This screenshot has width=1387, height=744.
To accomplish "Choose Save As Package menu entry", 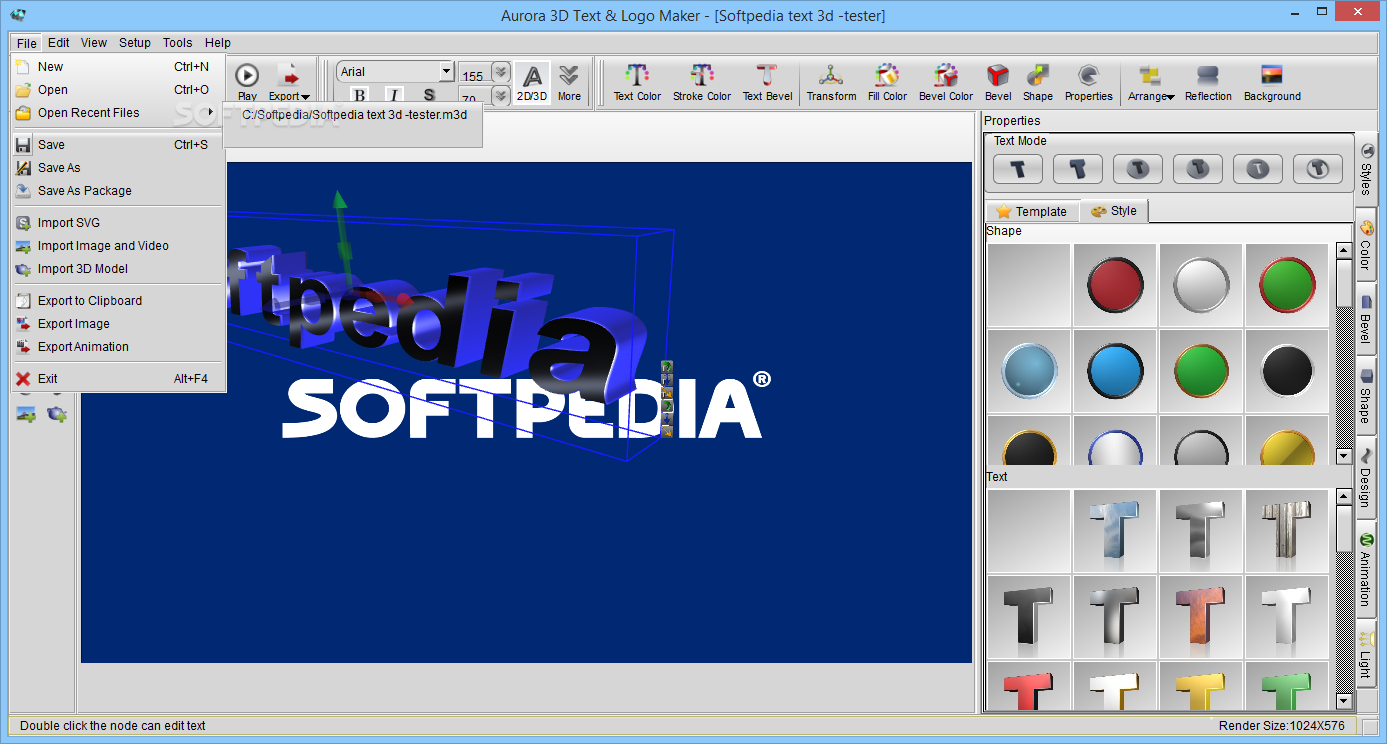I will 118,191.
